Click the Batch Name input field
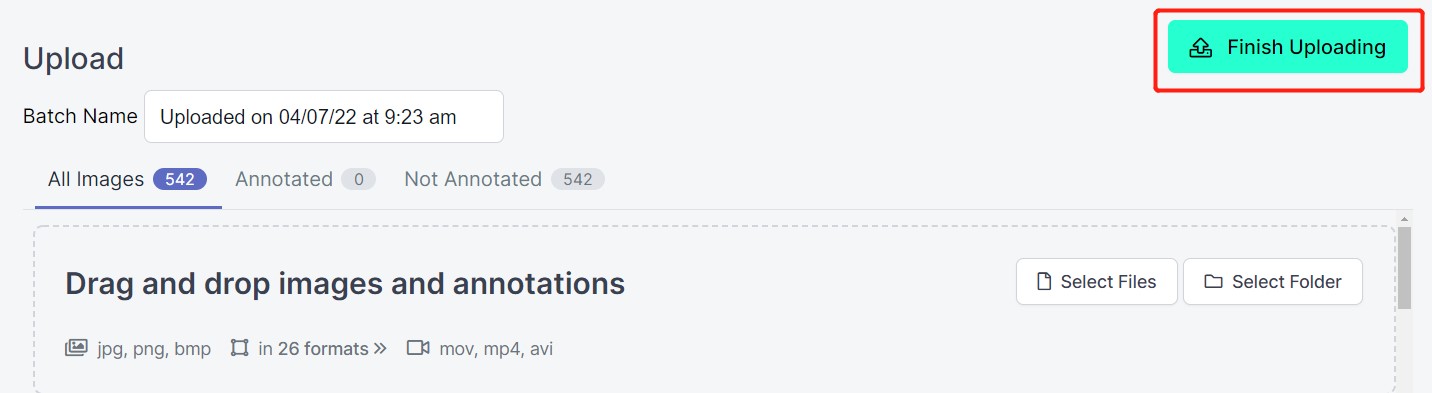The width and height of the screenshot is (1432, 393). coord(324,117)
